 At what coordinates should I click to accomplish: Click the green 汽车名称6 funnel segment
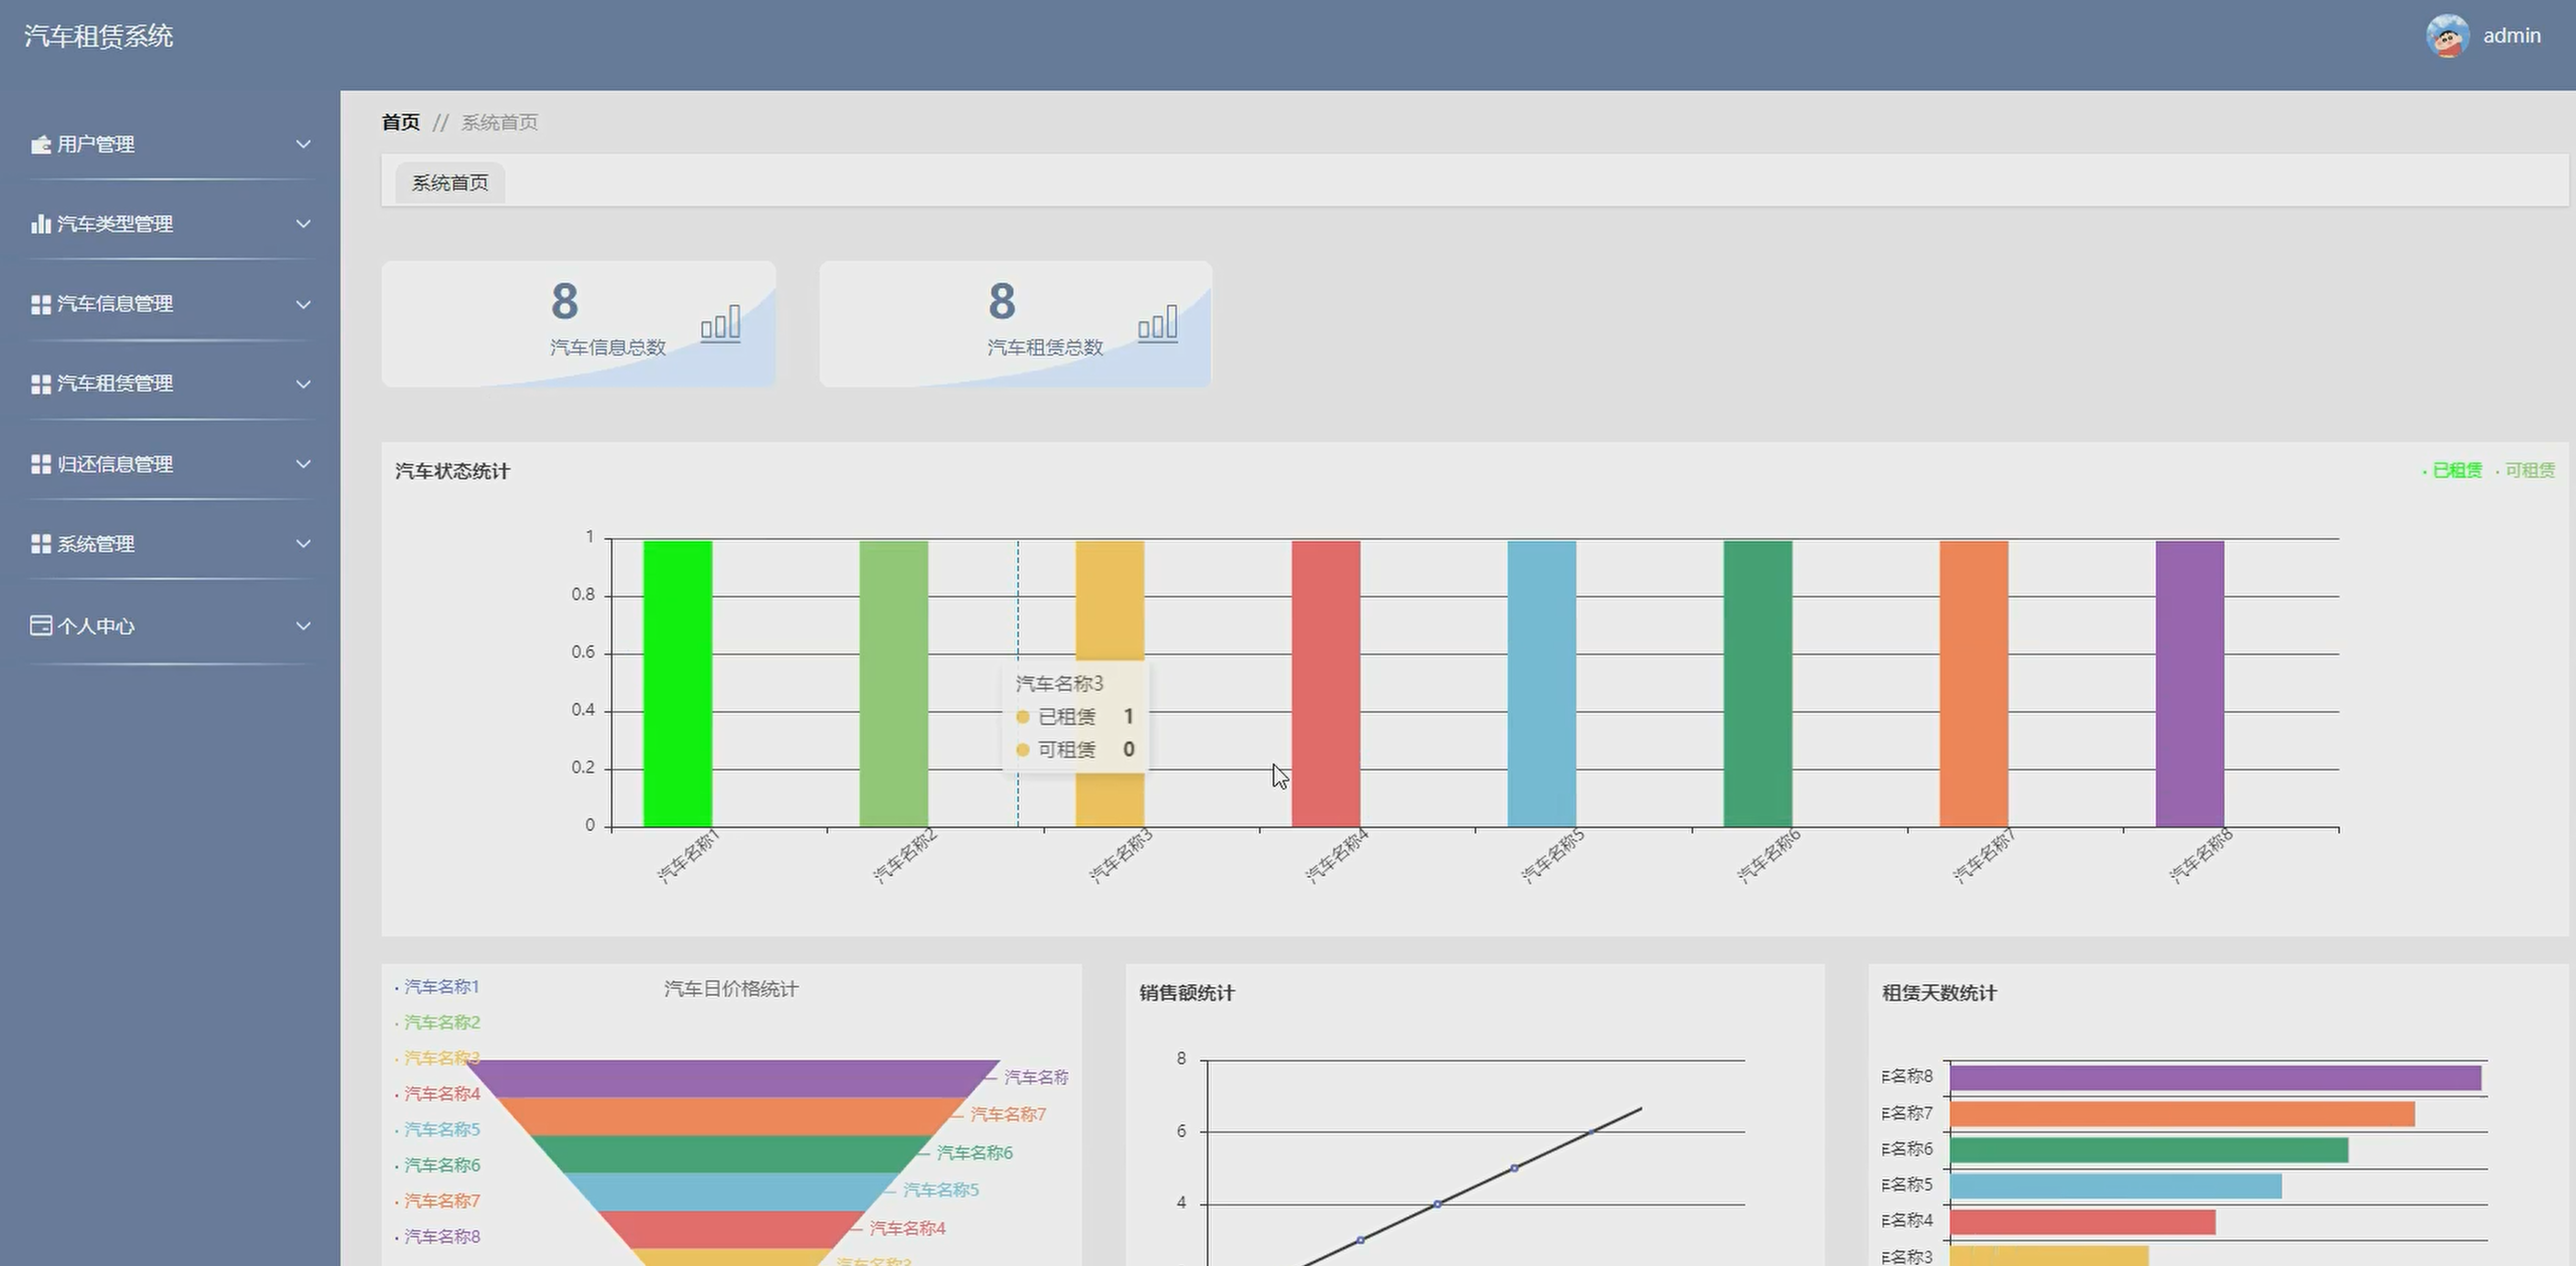click(732, 1154)
